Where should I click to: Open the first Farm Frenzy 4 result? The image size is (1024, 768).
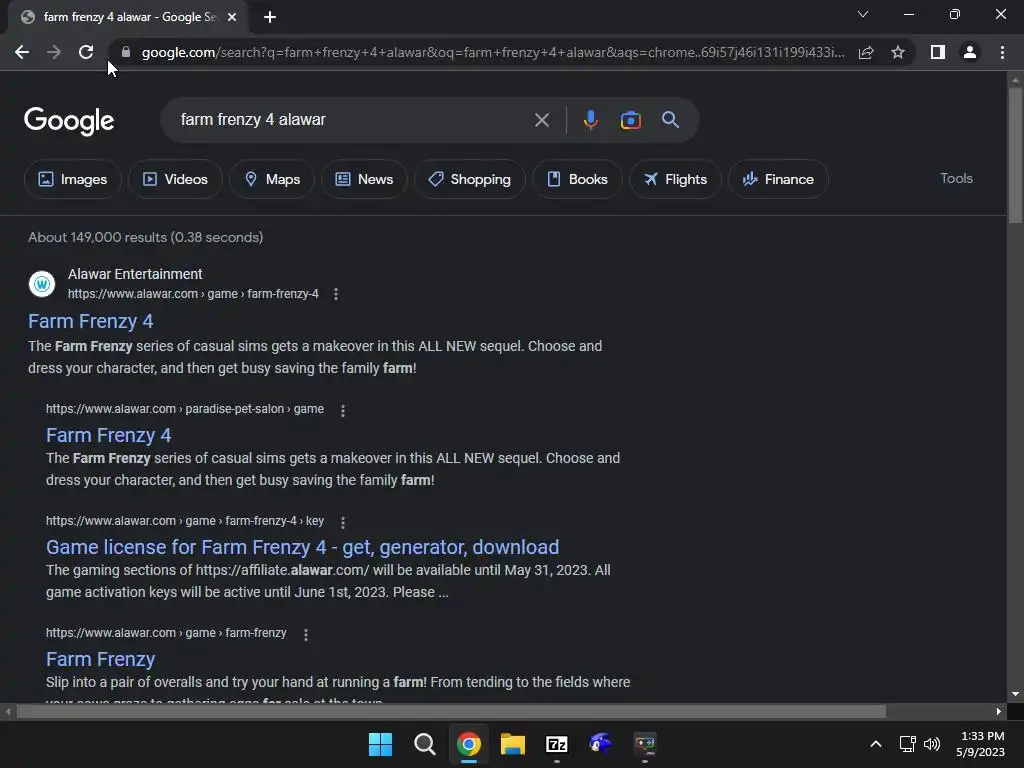pyautogui.click(x=91, y=321)
